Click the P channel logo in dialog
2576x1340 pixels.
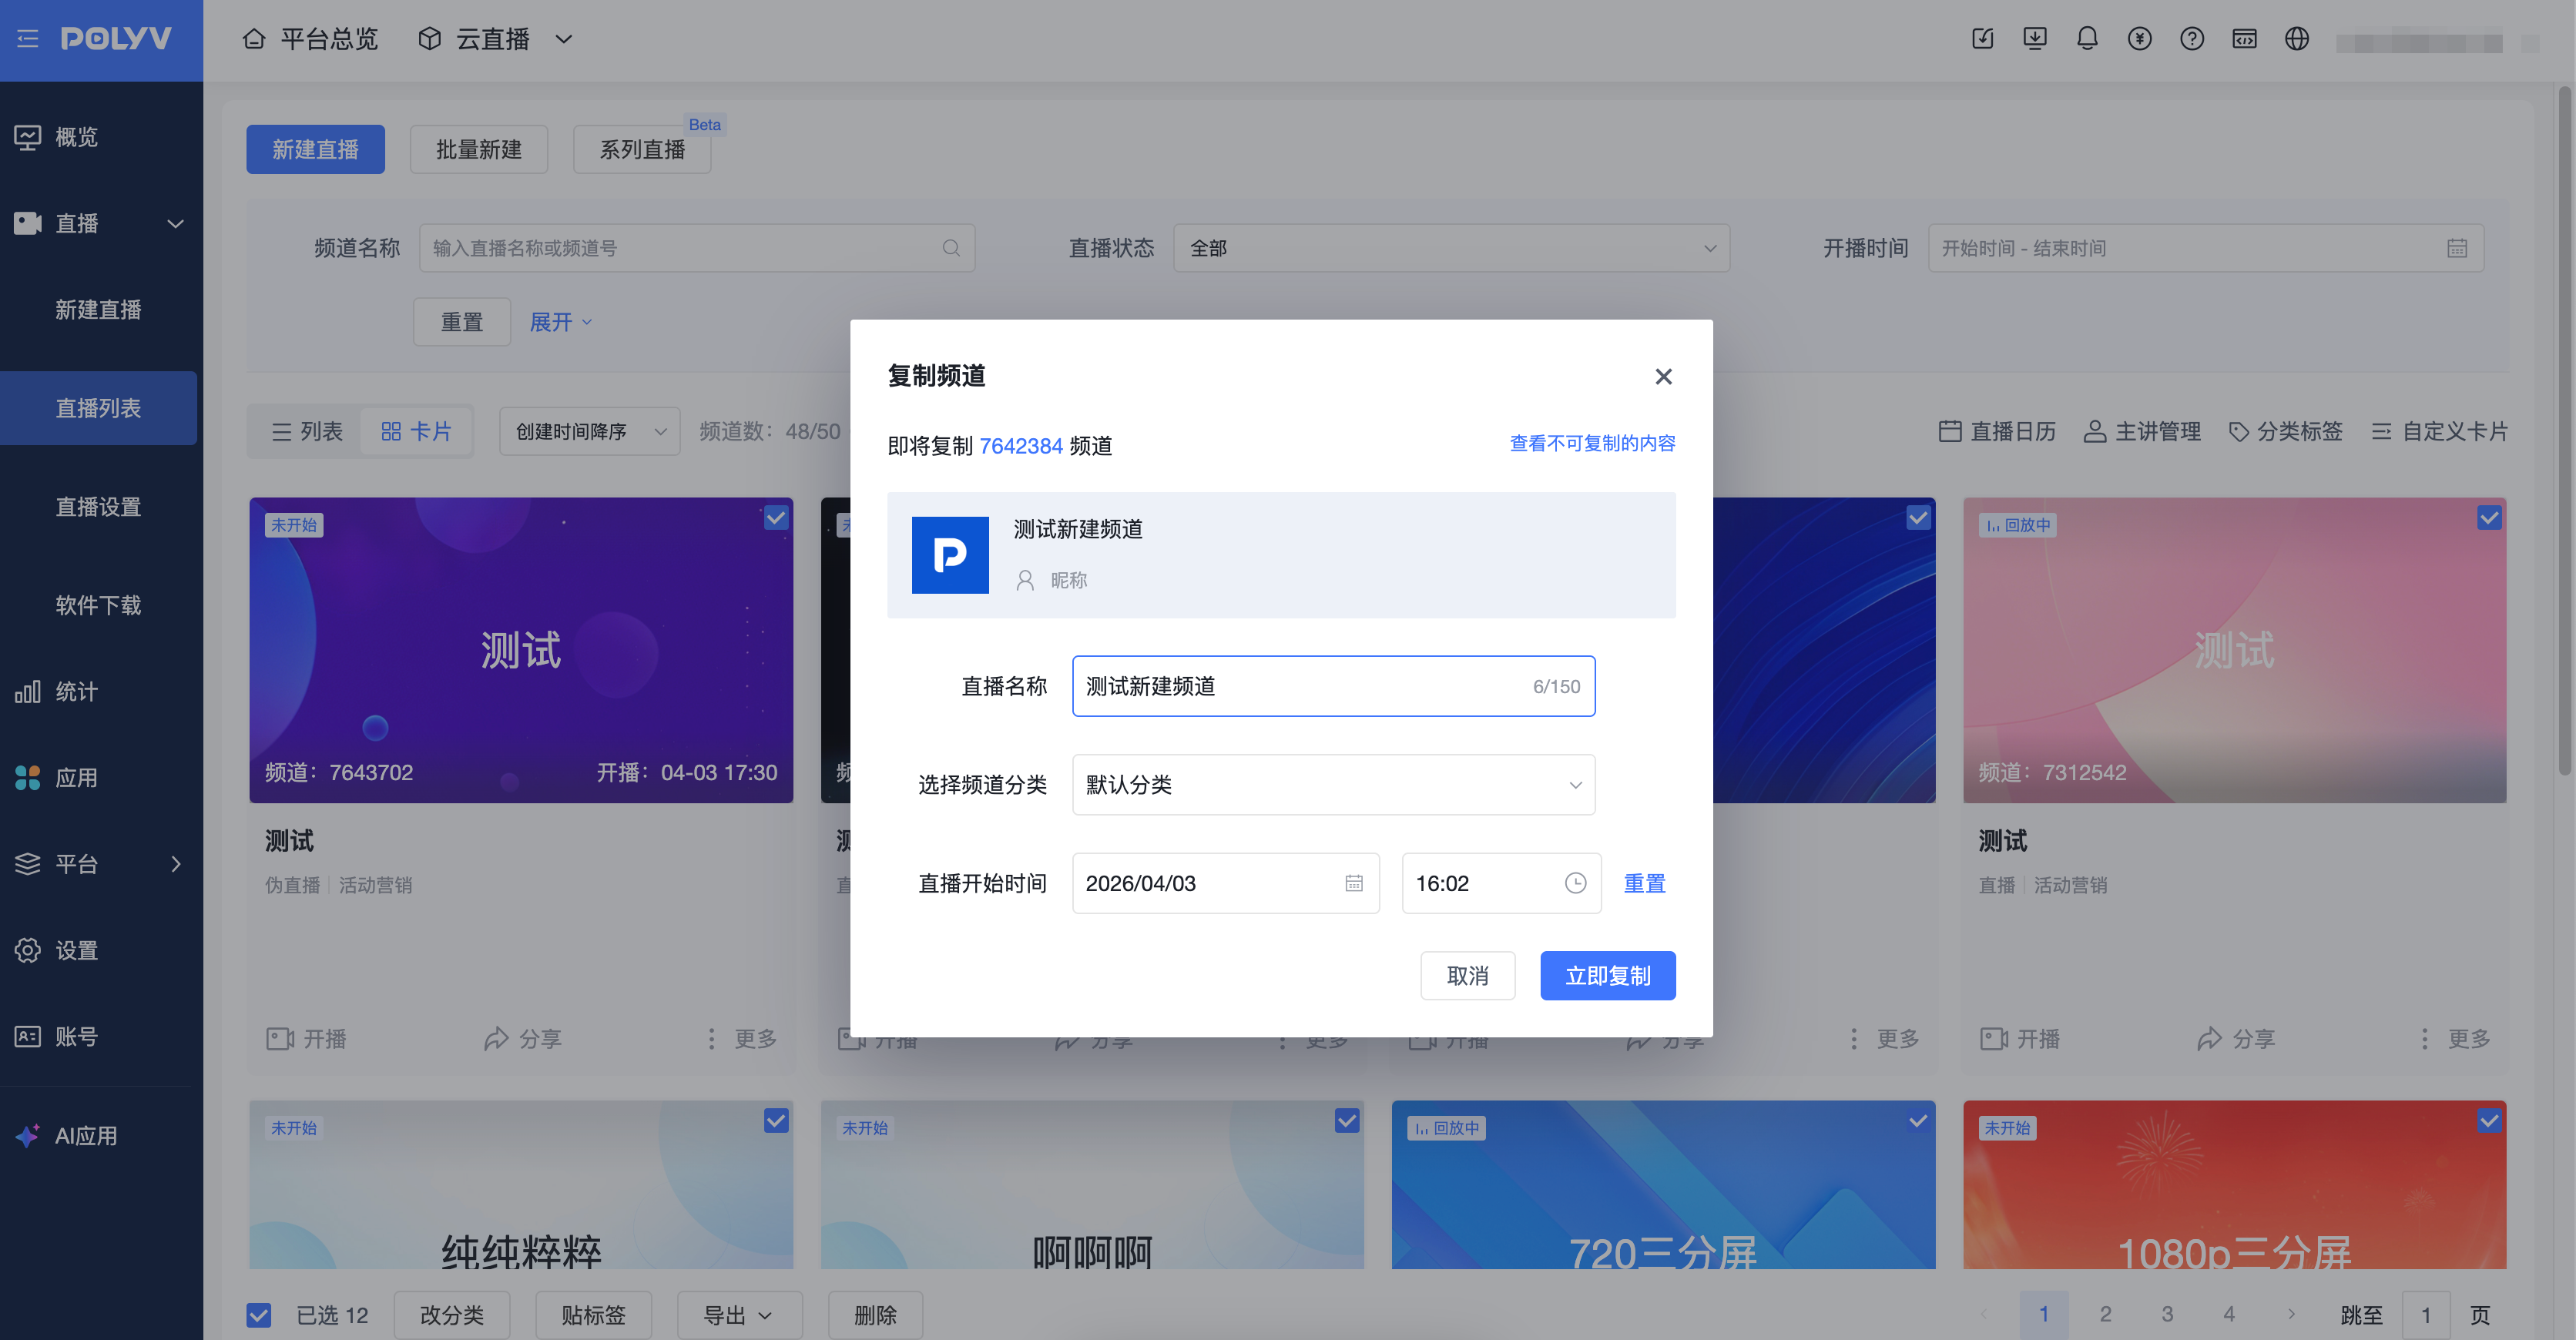pyautogui.click(x=950, y=555)
